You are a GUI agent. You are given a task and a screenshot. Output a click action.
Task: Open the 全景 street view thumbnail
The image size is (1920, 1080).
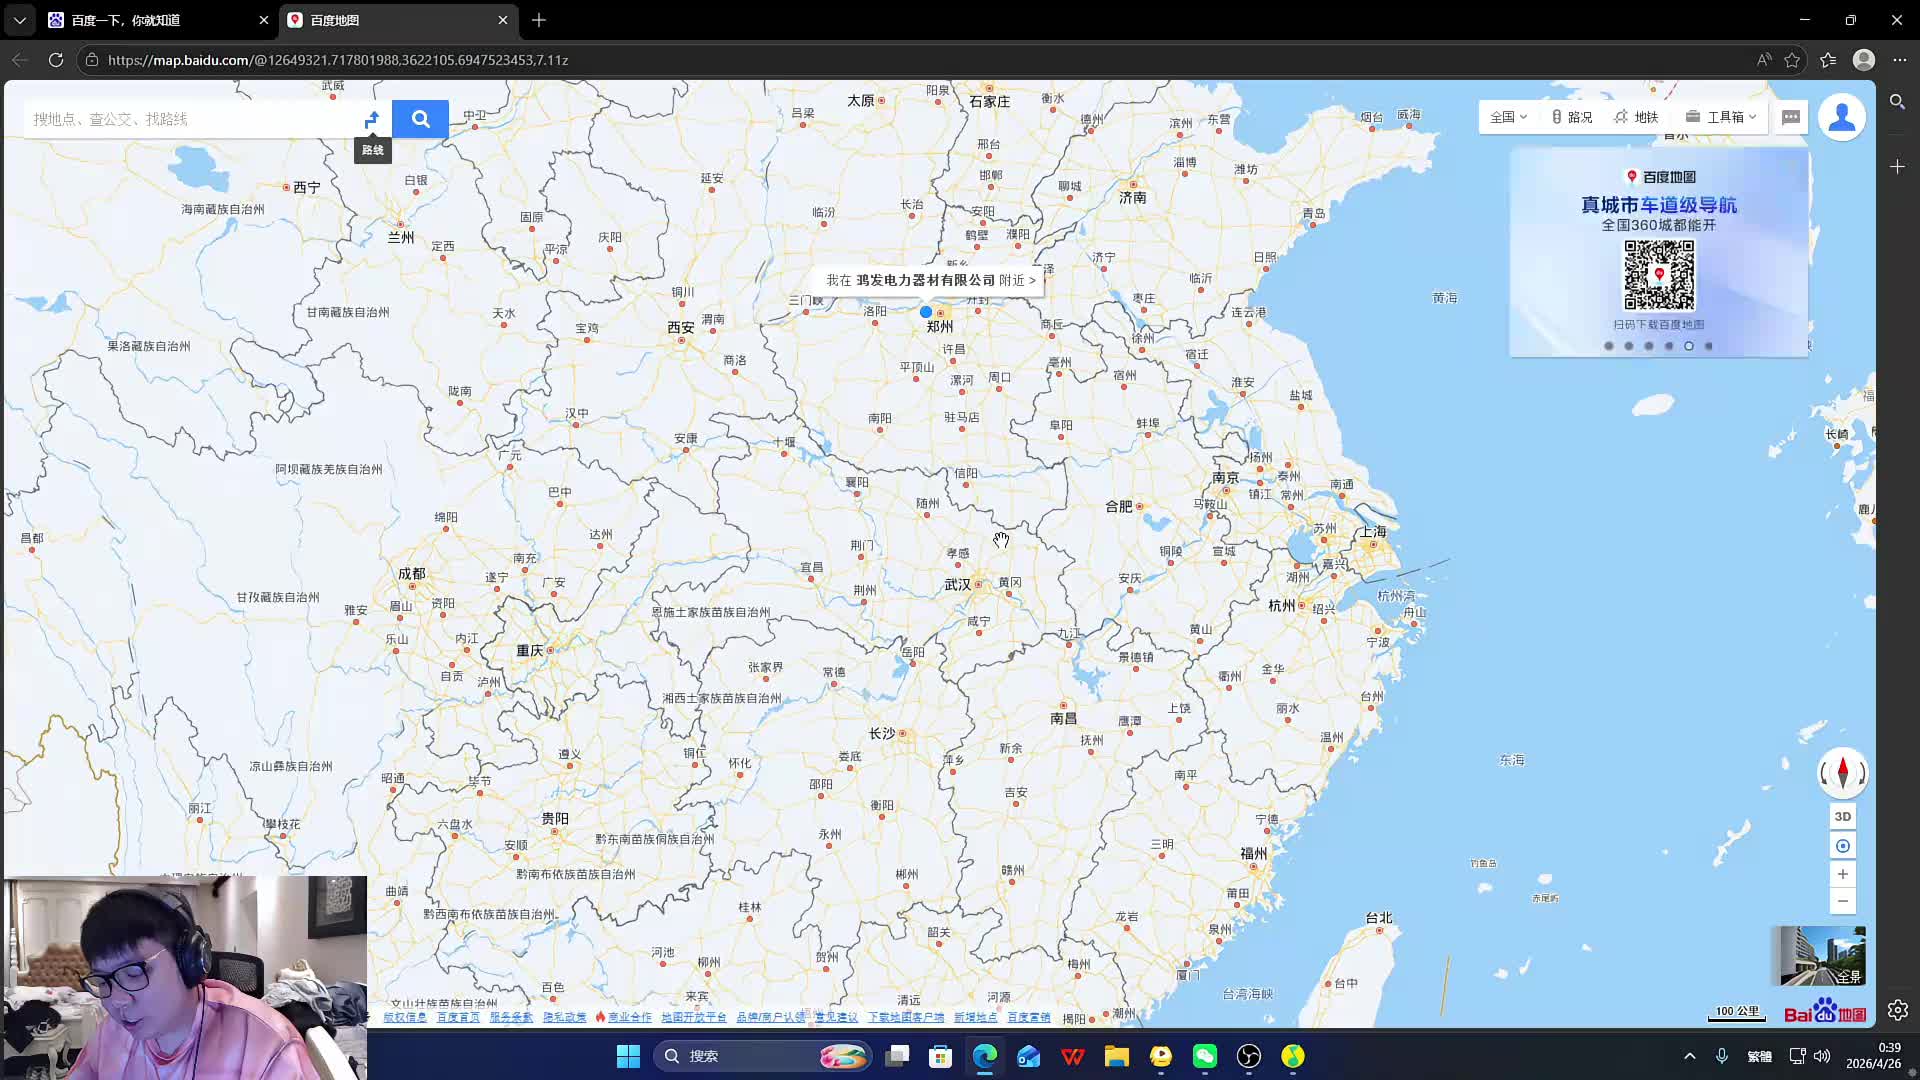tap(1822, 956)
